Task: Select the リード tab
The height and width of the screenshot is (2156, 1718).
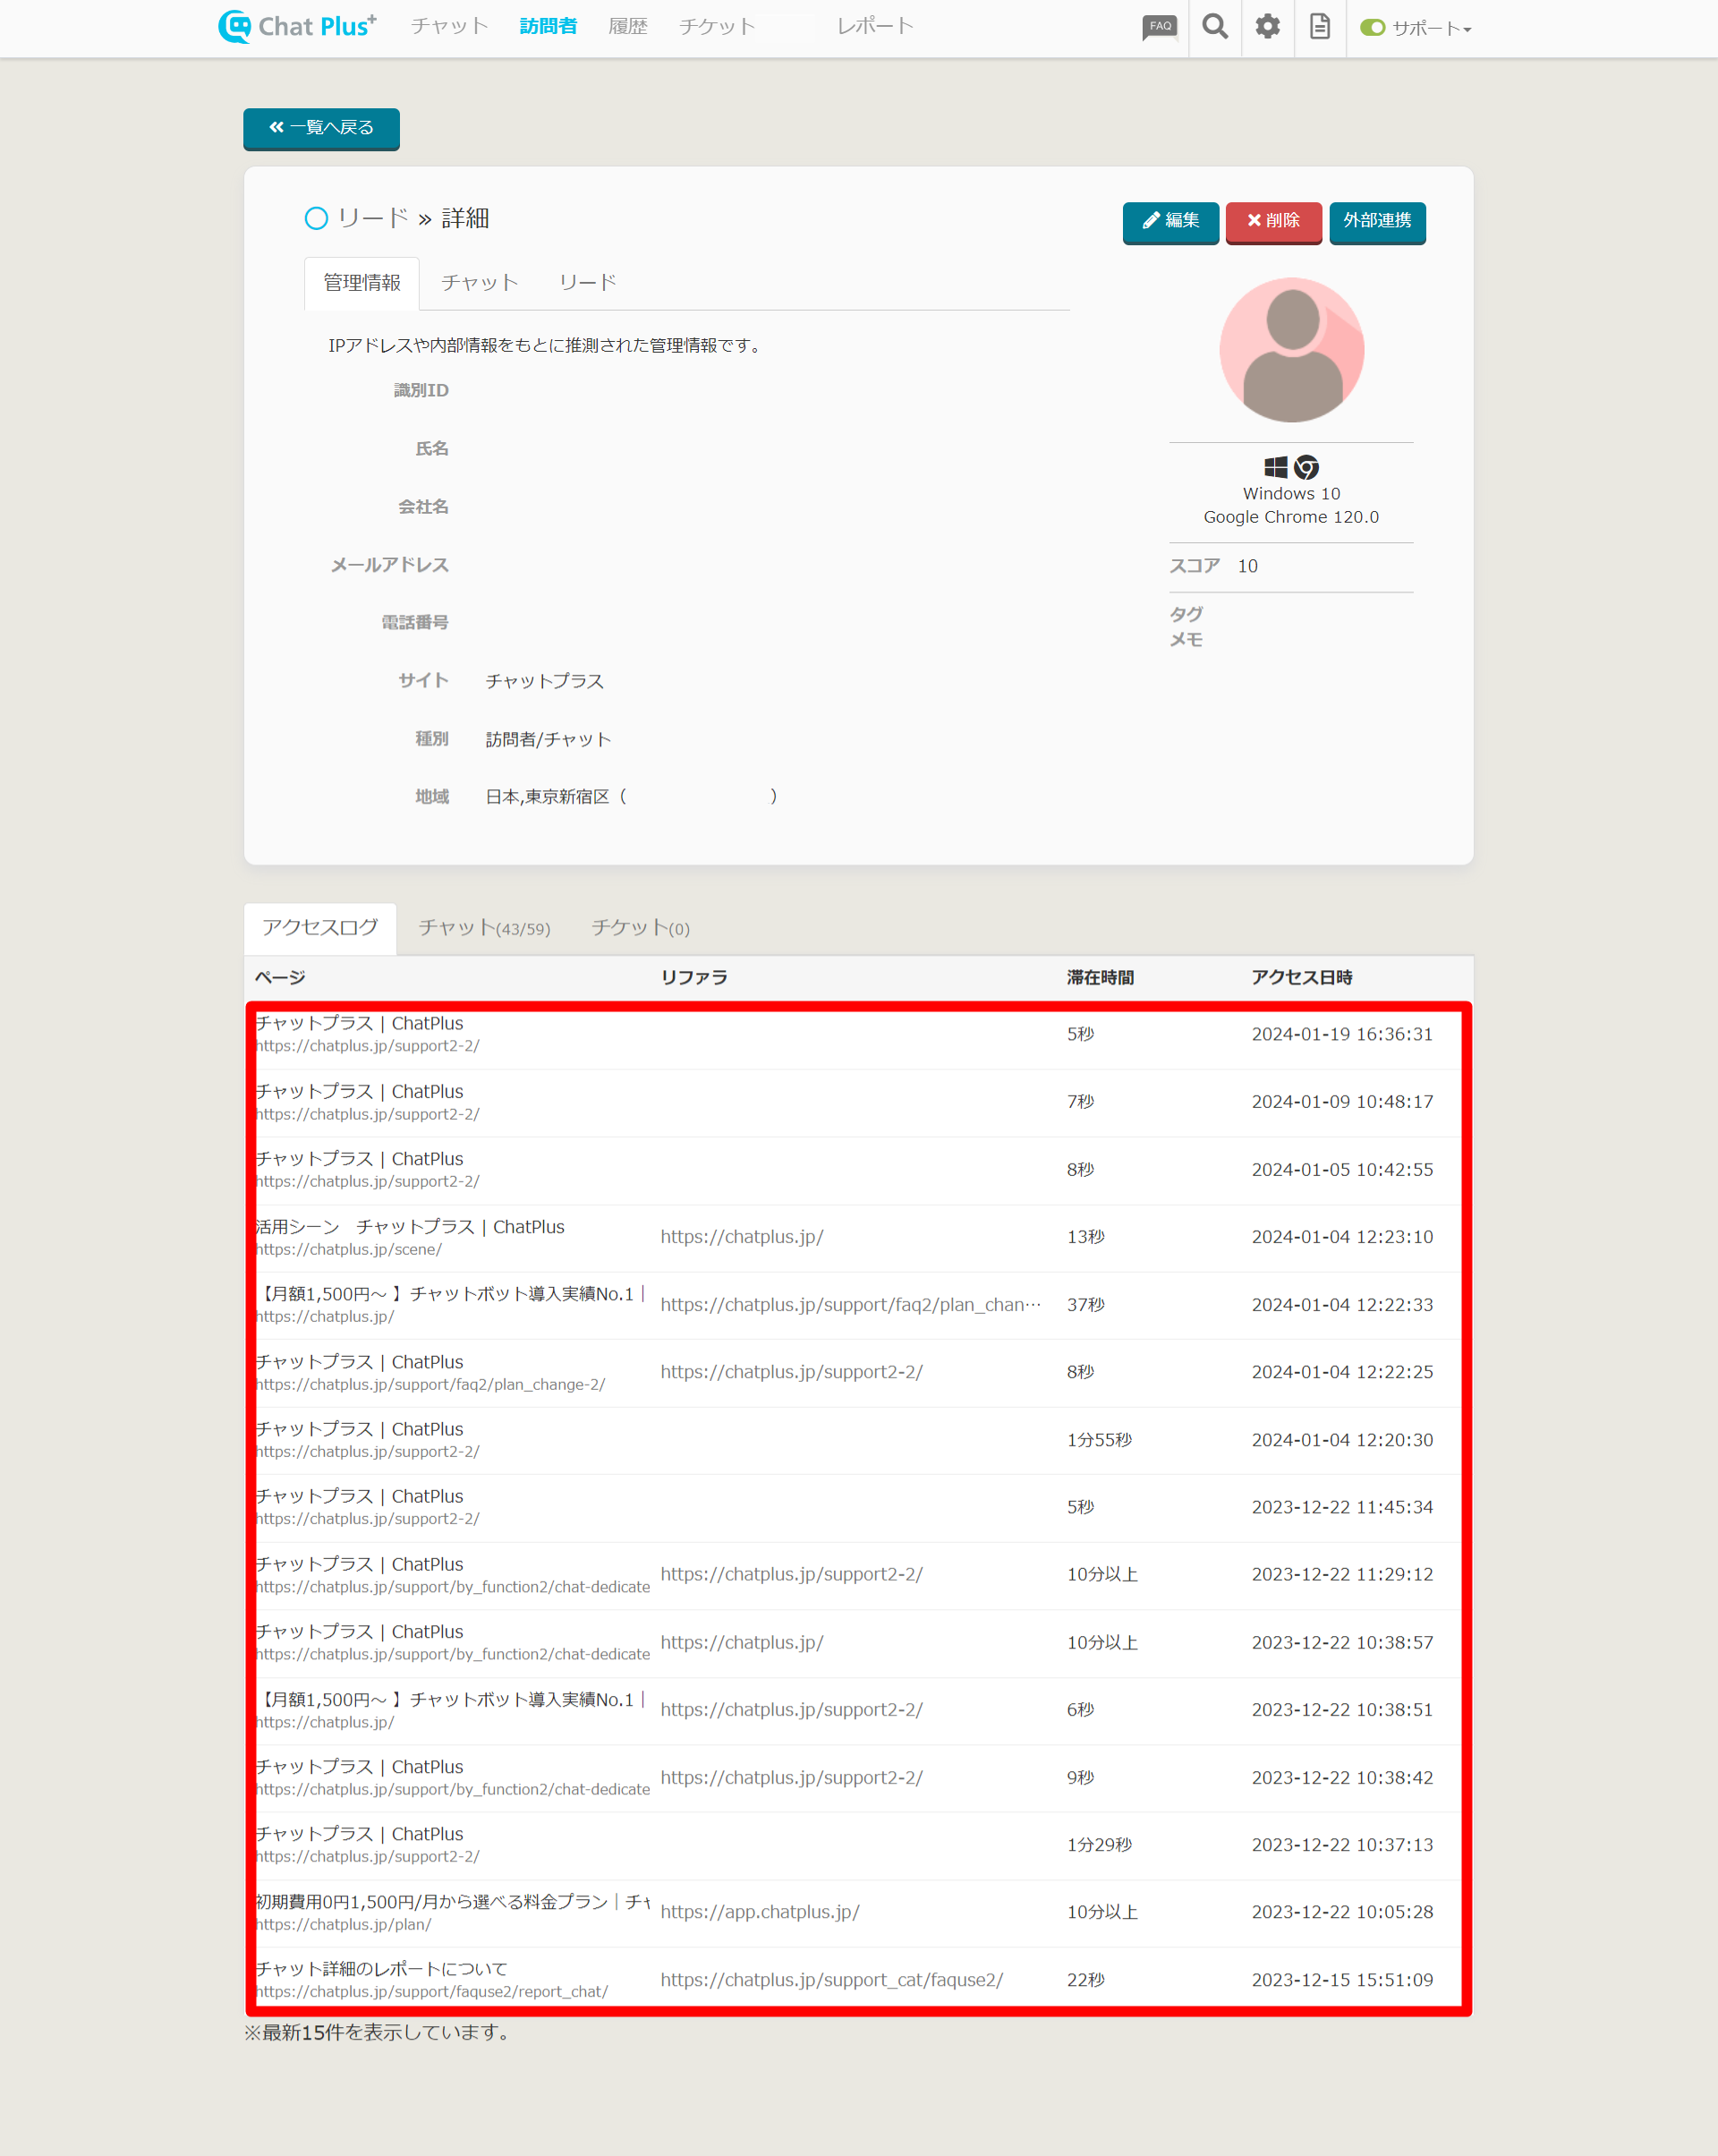Action: 588,283
